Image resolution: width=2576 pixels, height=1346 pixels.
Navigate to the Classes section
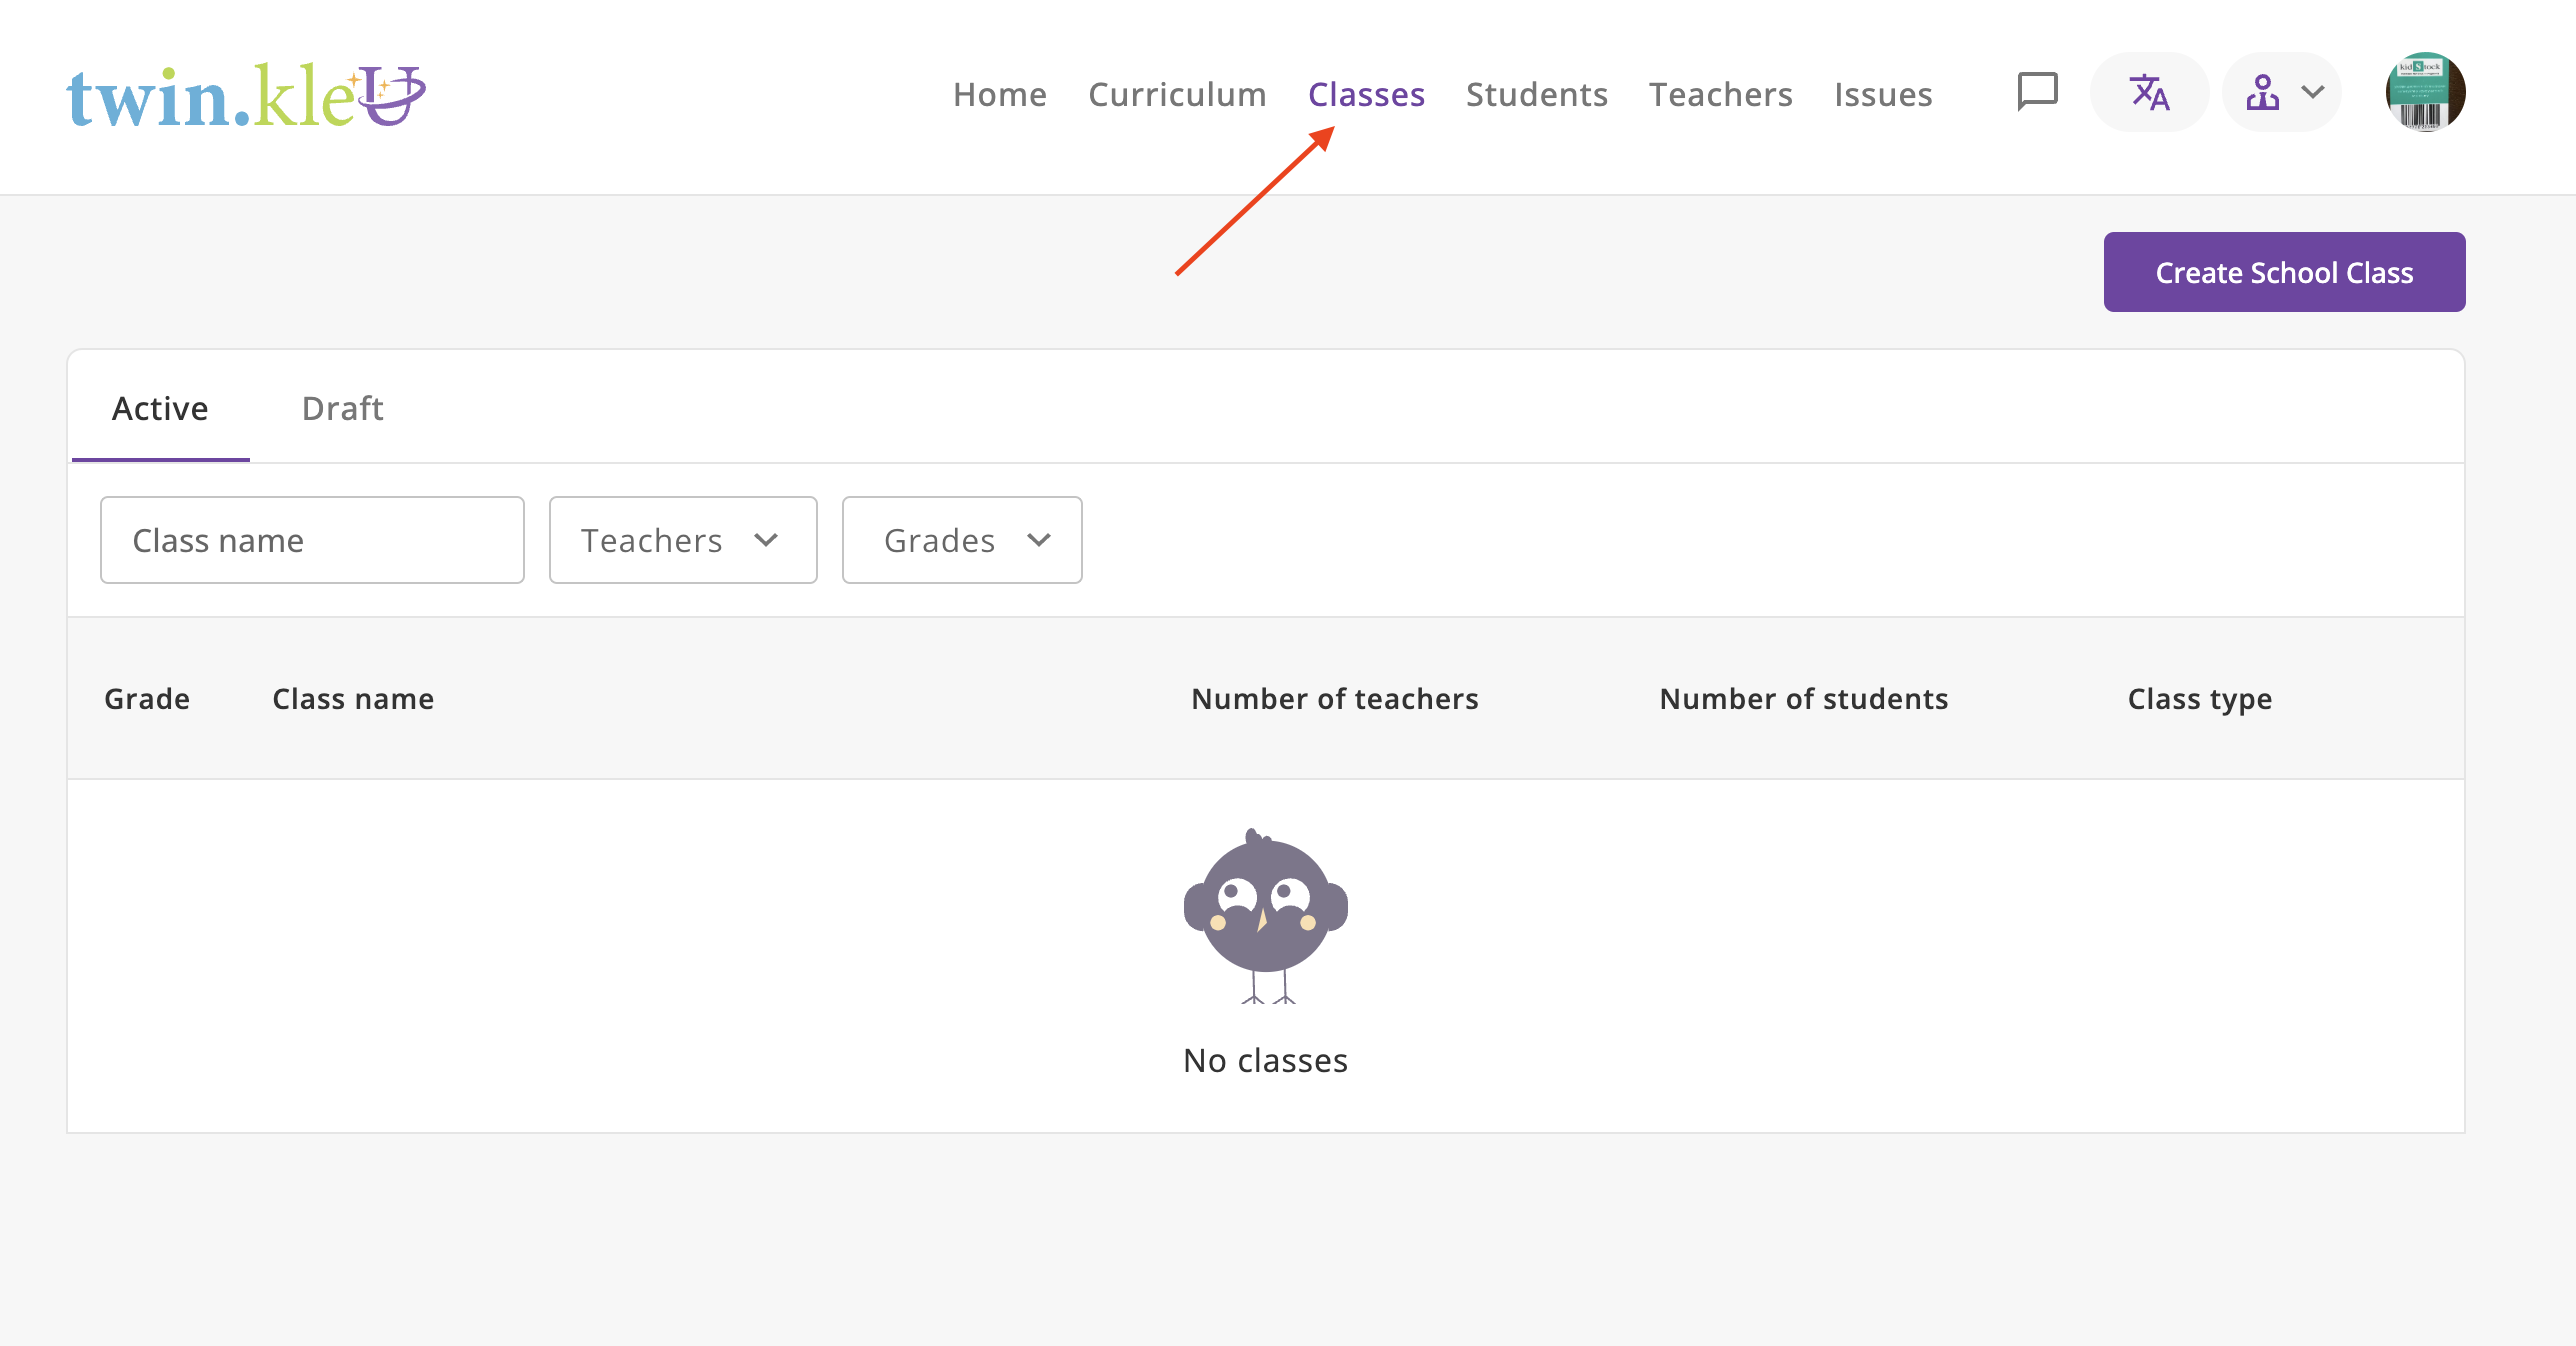1366,94
